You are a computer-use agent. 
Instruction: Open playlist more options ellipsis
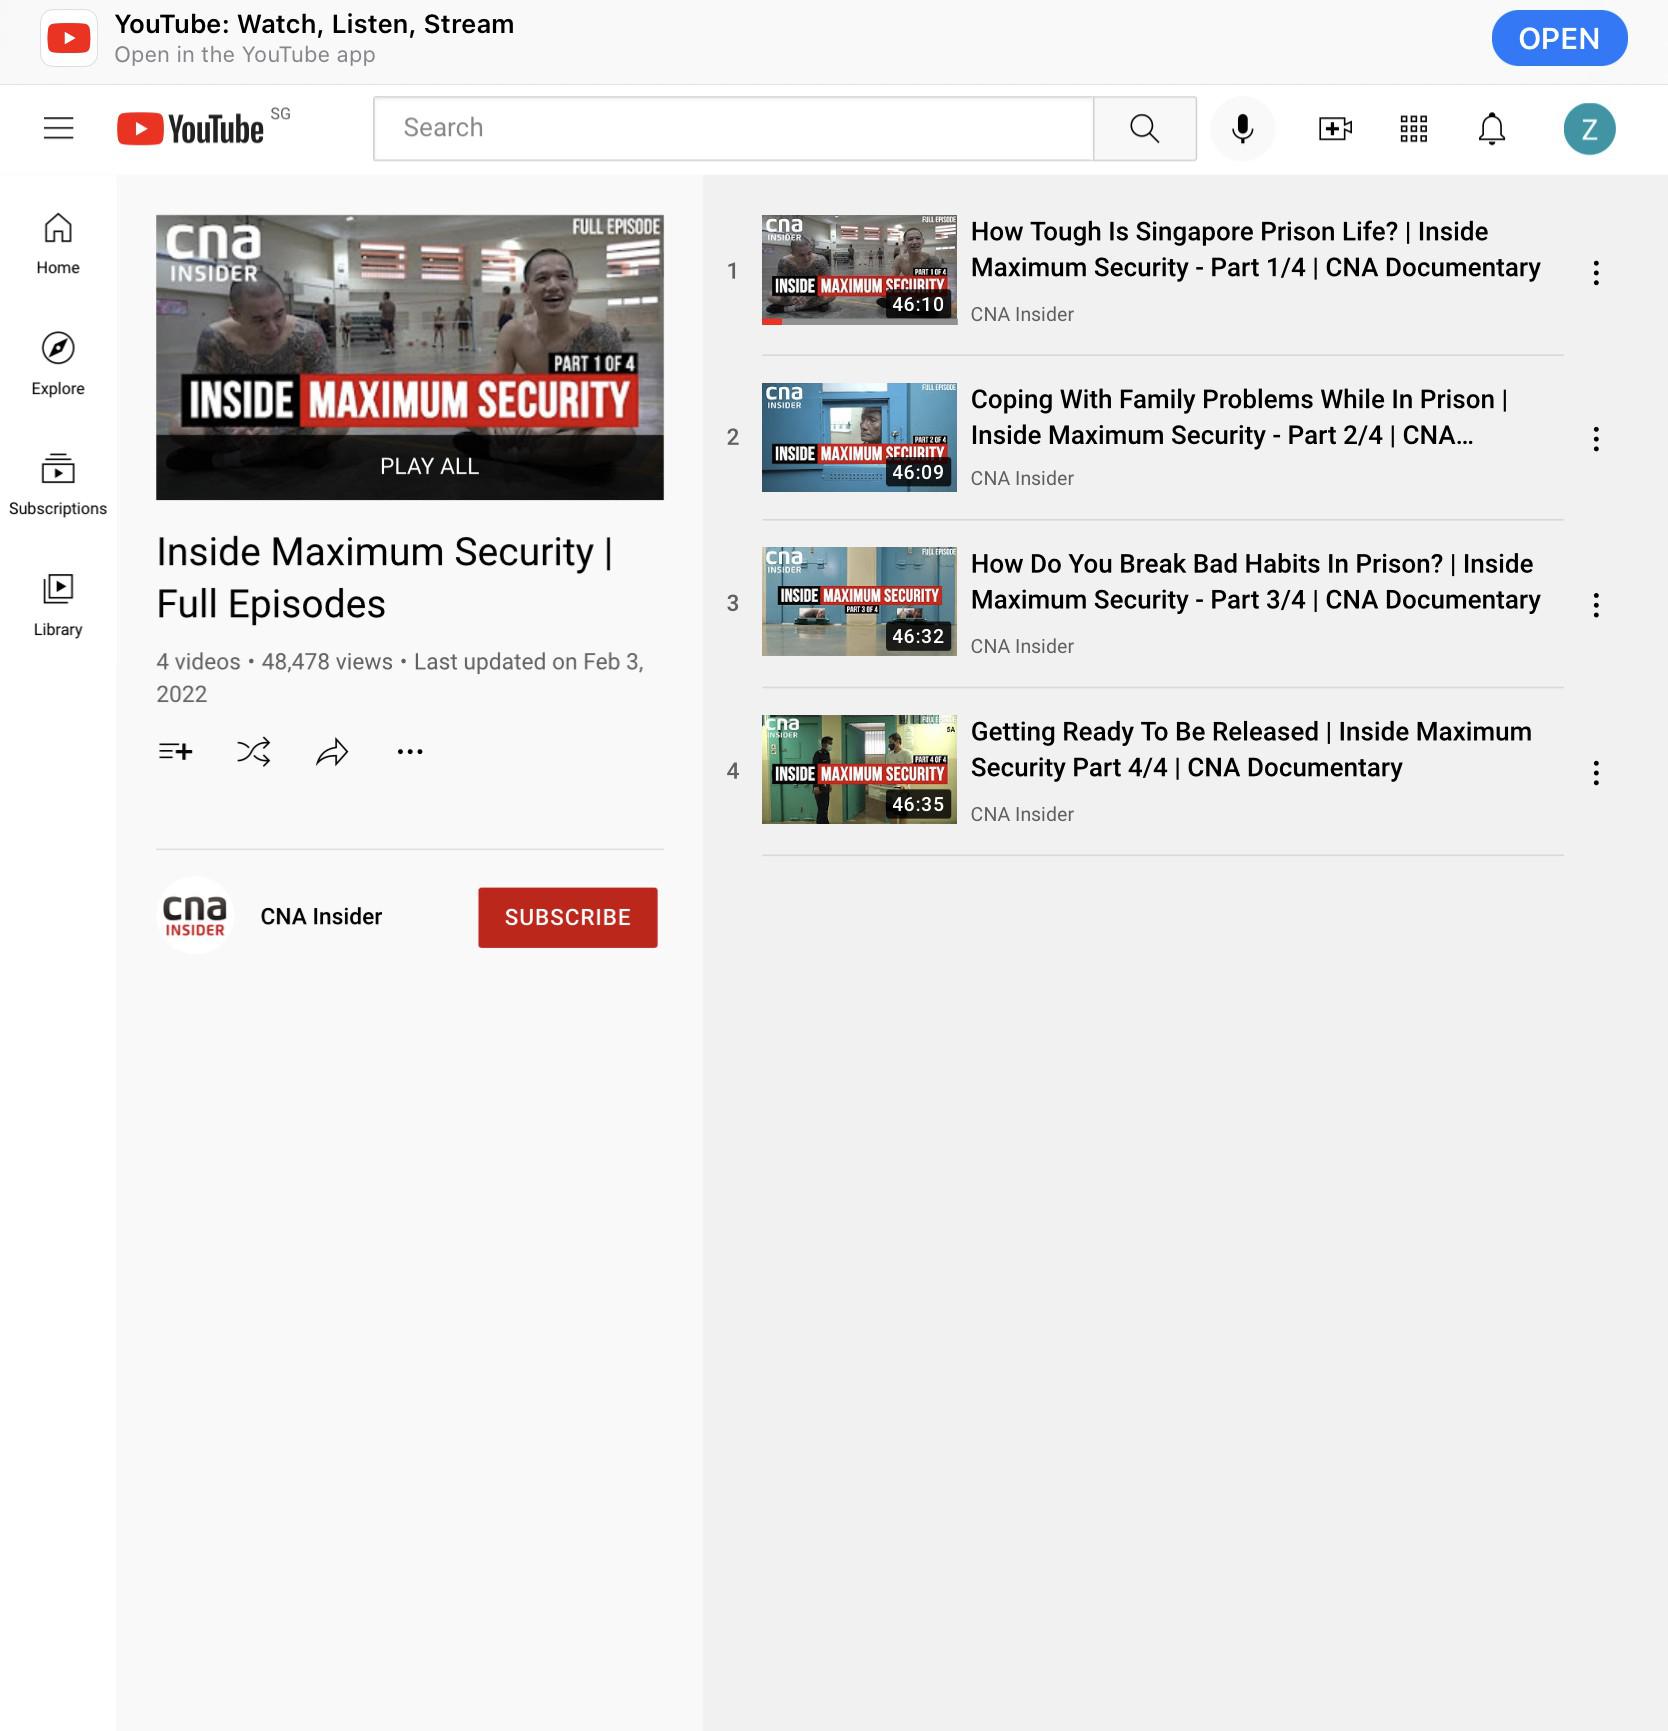click(410, 751)
